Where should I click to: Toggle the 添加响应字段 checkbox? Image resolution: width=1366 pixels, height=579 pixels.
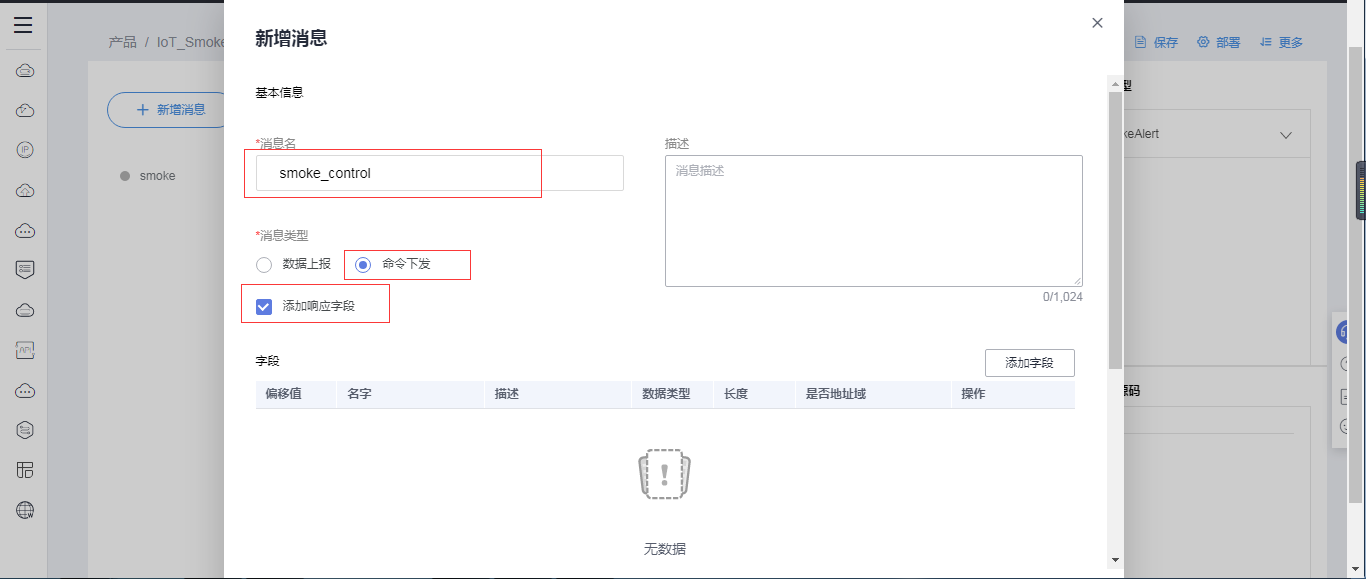pos(264,306)
